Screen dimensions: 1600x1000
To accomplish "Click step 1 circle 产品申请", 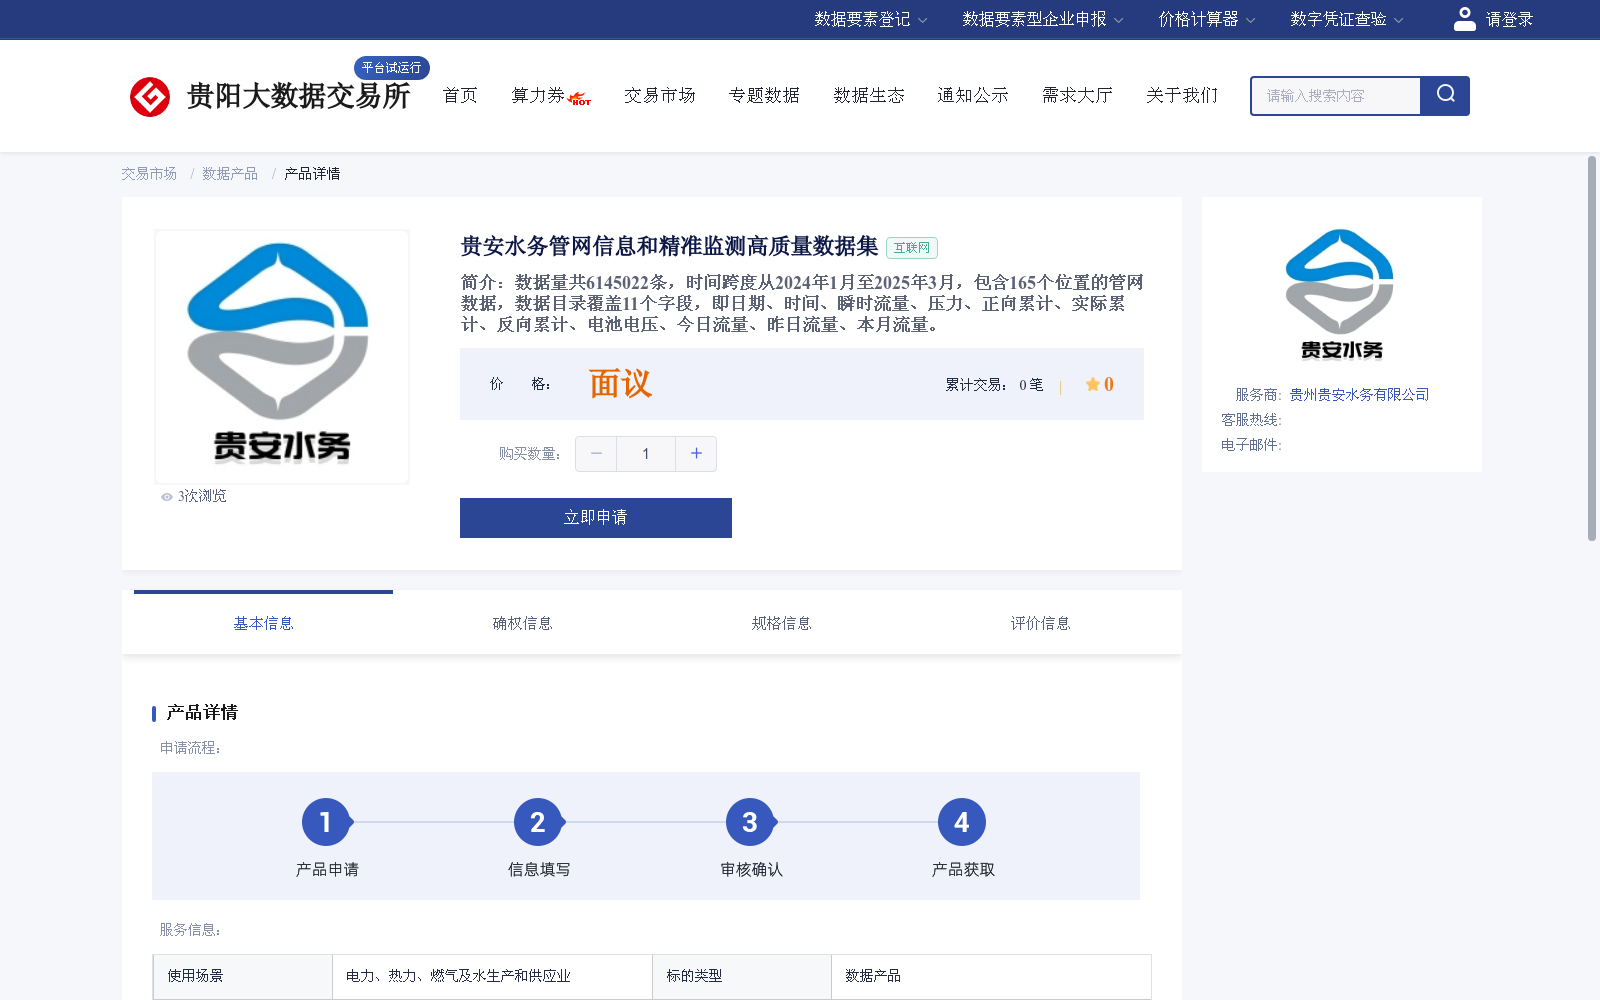I will click(326, 822).
